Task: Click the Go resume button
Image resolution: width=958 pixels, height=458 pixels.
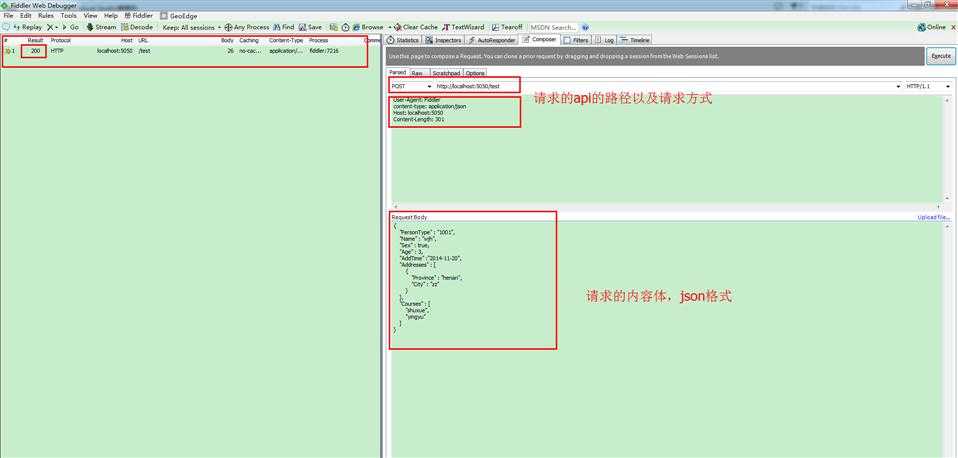Action: pos(71,27)
